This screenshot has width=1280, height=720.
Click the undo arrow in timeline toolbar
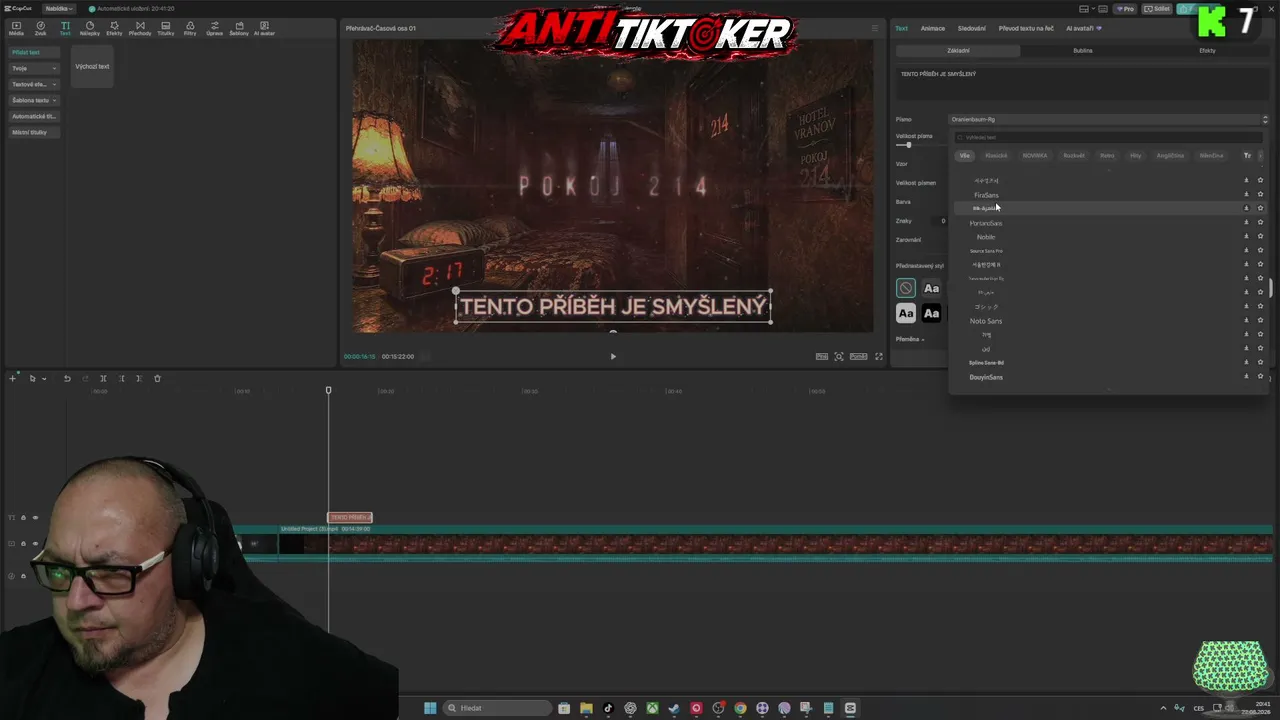(x=67, y=379)
